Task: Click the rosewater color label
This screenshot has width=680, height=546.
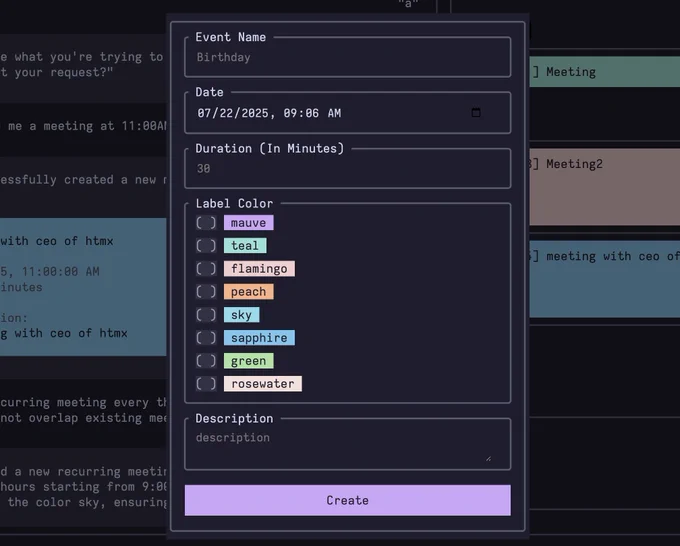Action: pos(263,384)
